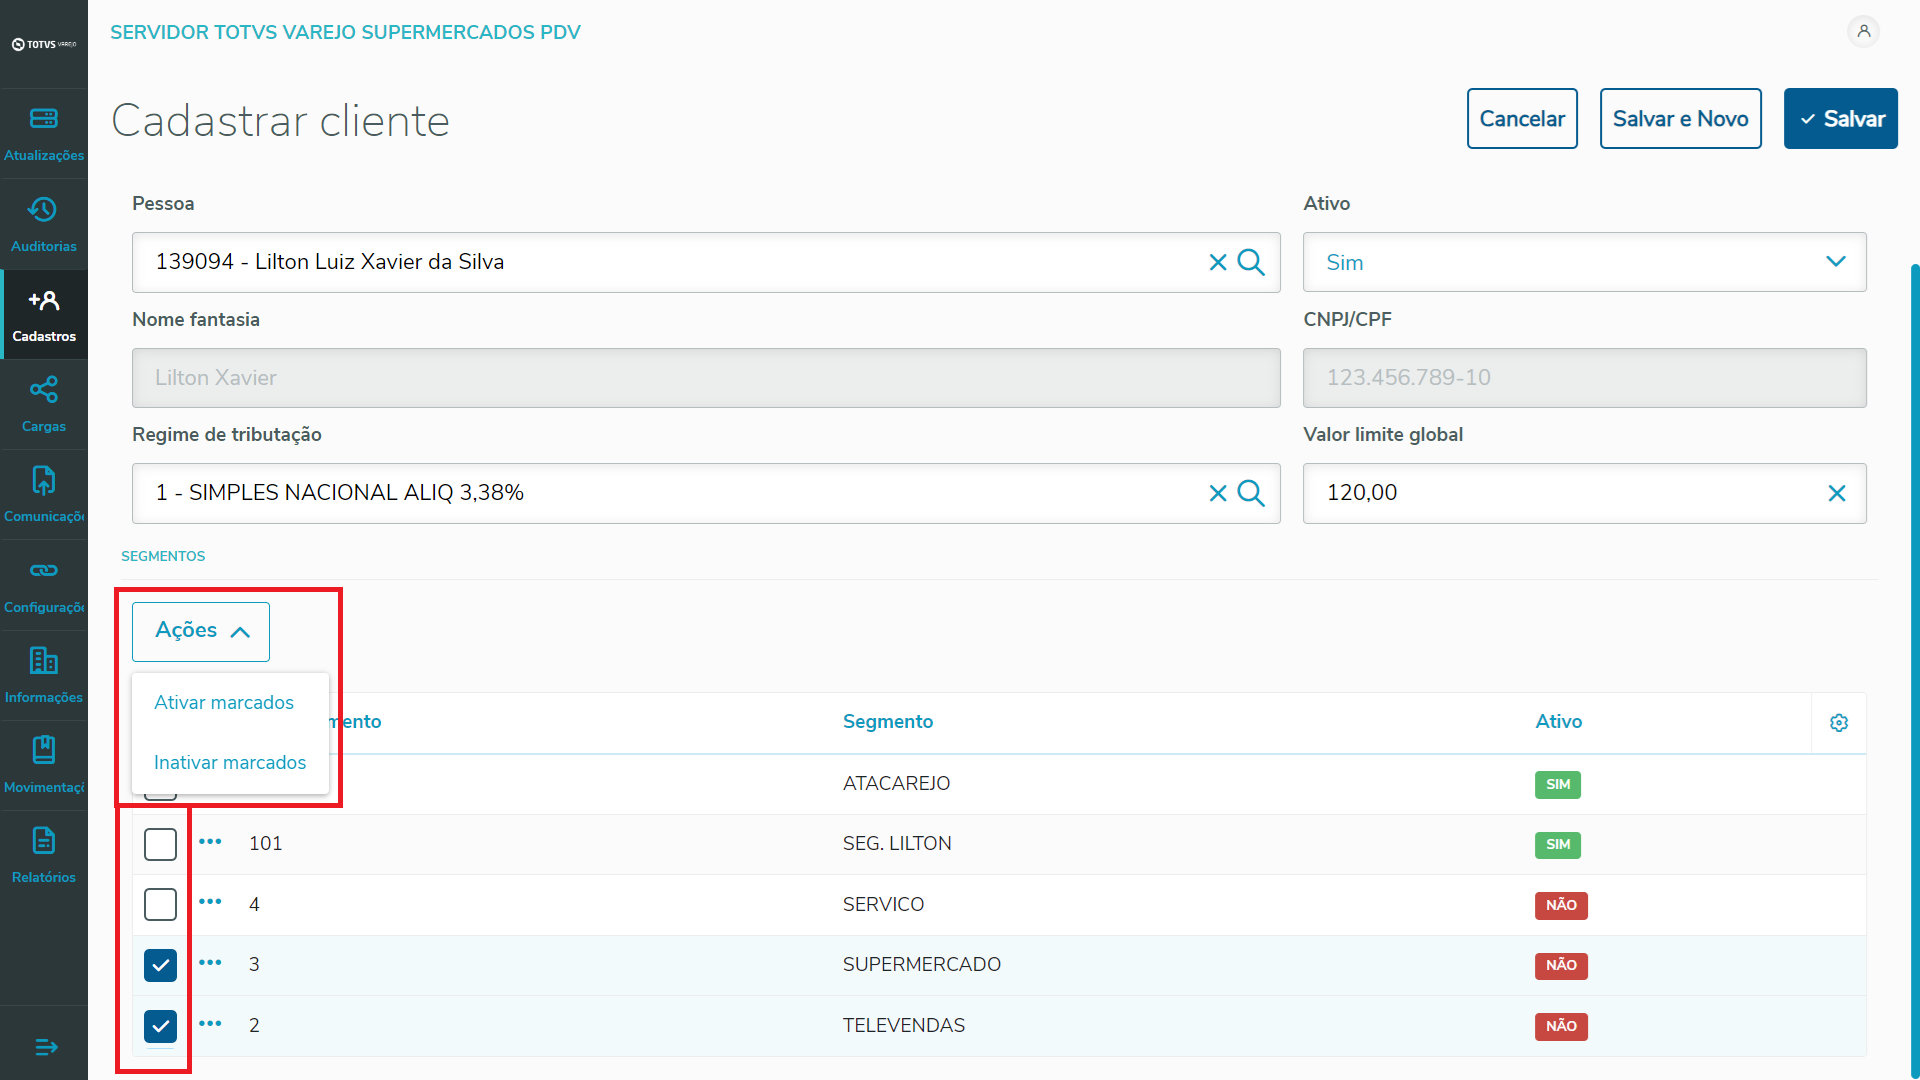Screen dimensions: 1920x1080
Task: Click the search icon in Pessoa field
Action: coord(1251,262)
